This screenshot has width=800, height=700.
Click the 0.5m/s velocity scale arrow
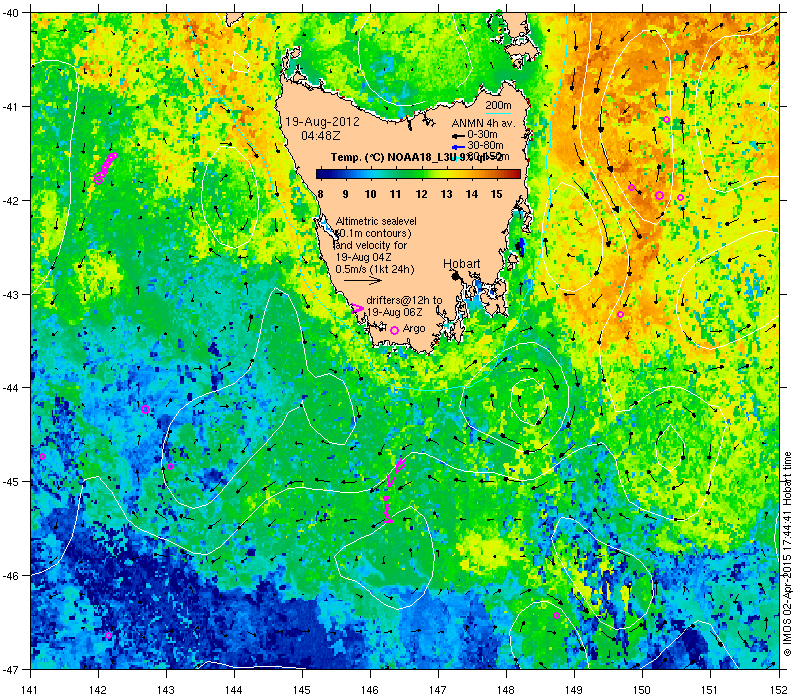pos(362,280)
